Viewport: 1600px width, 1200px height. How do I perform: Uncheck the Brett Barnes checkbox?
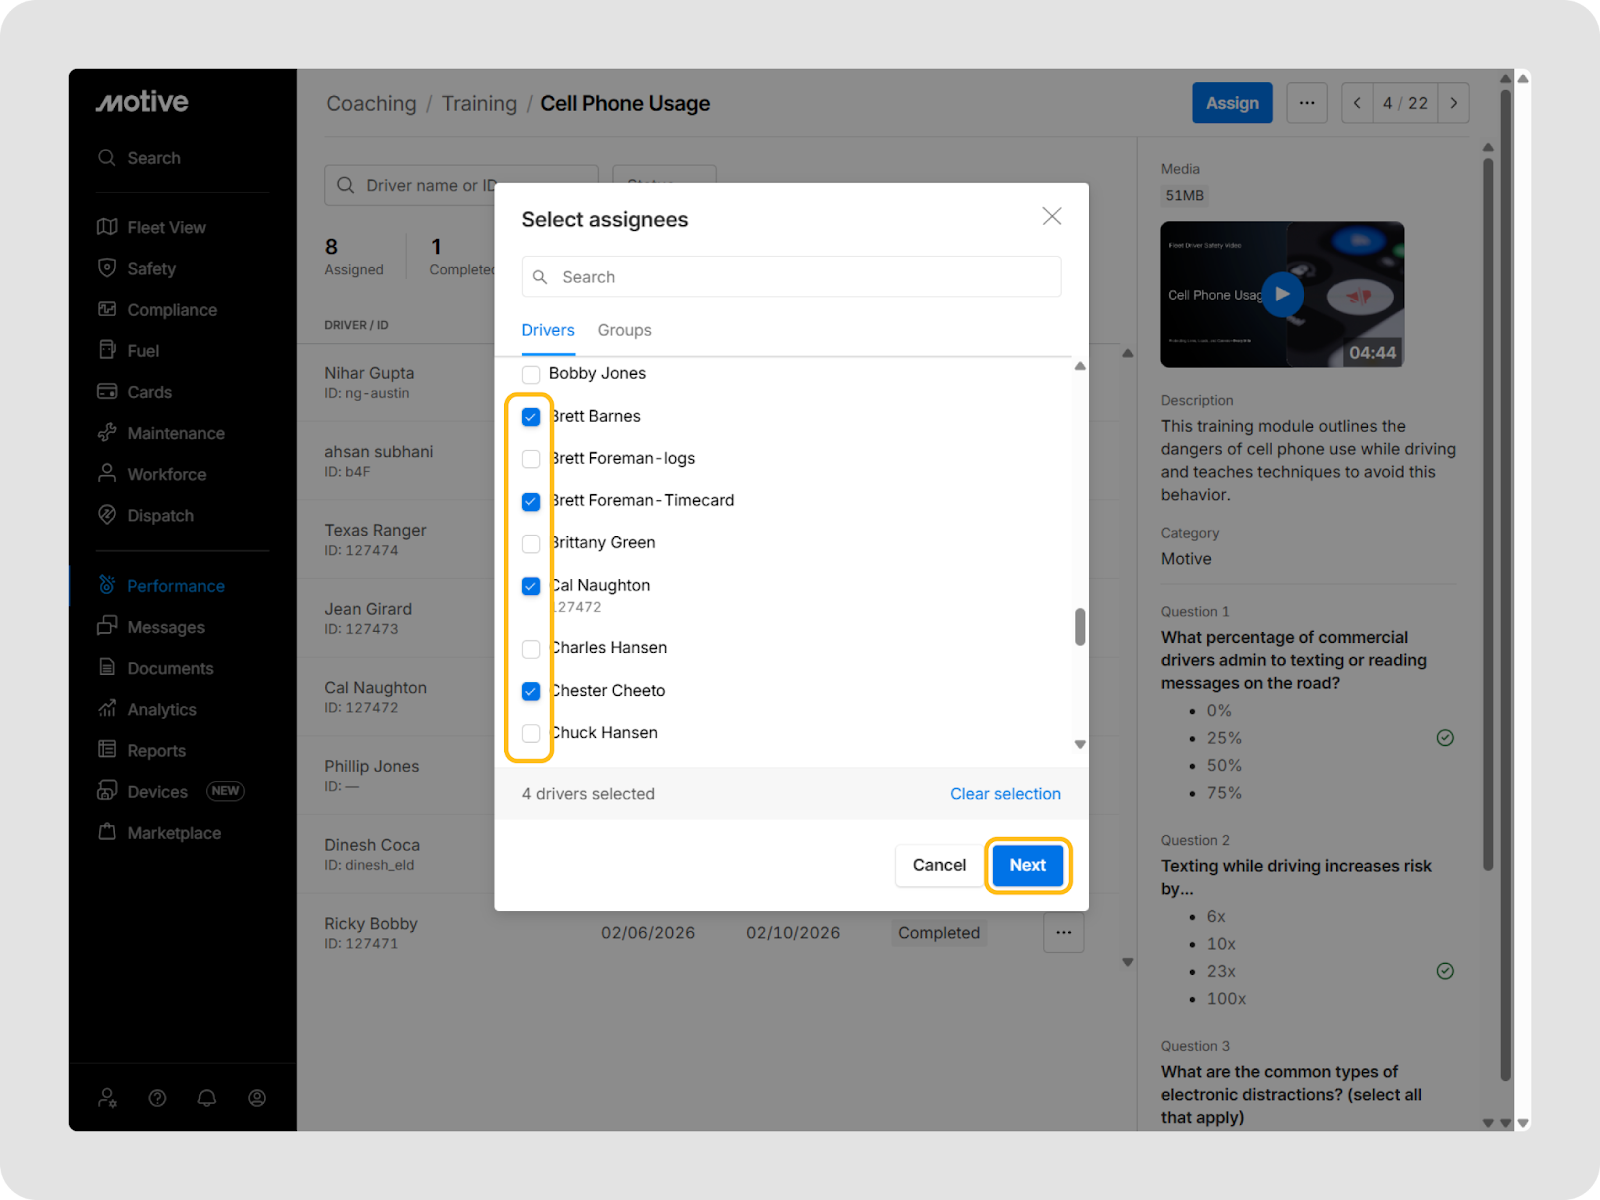point(531,417)
